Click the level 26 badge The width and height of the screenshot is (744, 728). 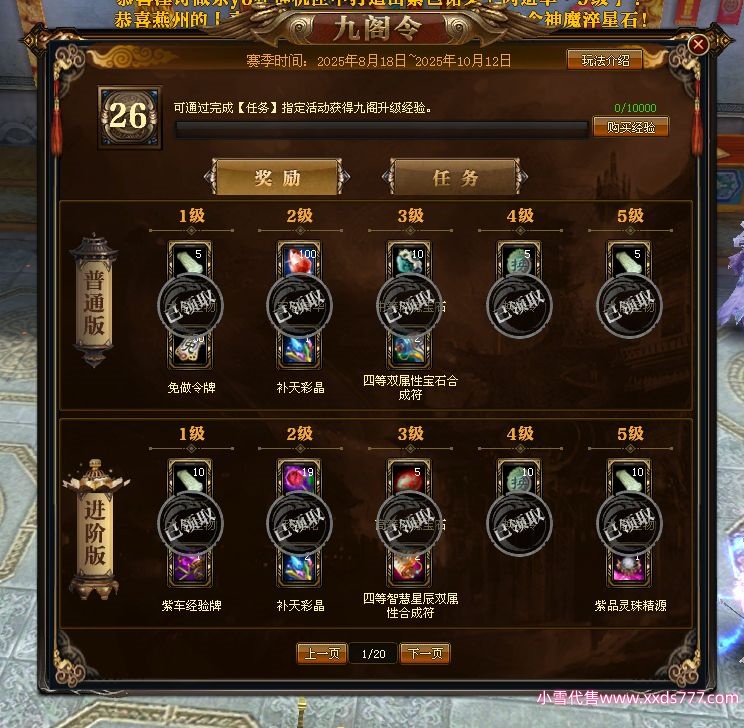pos(129,117)
